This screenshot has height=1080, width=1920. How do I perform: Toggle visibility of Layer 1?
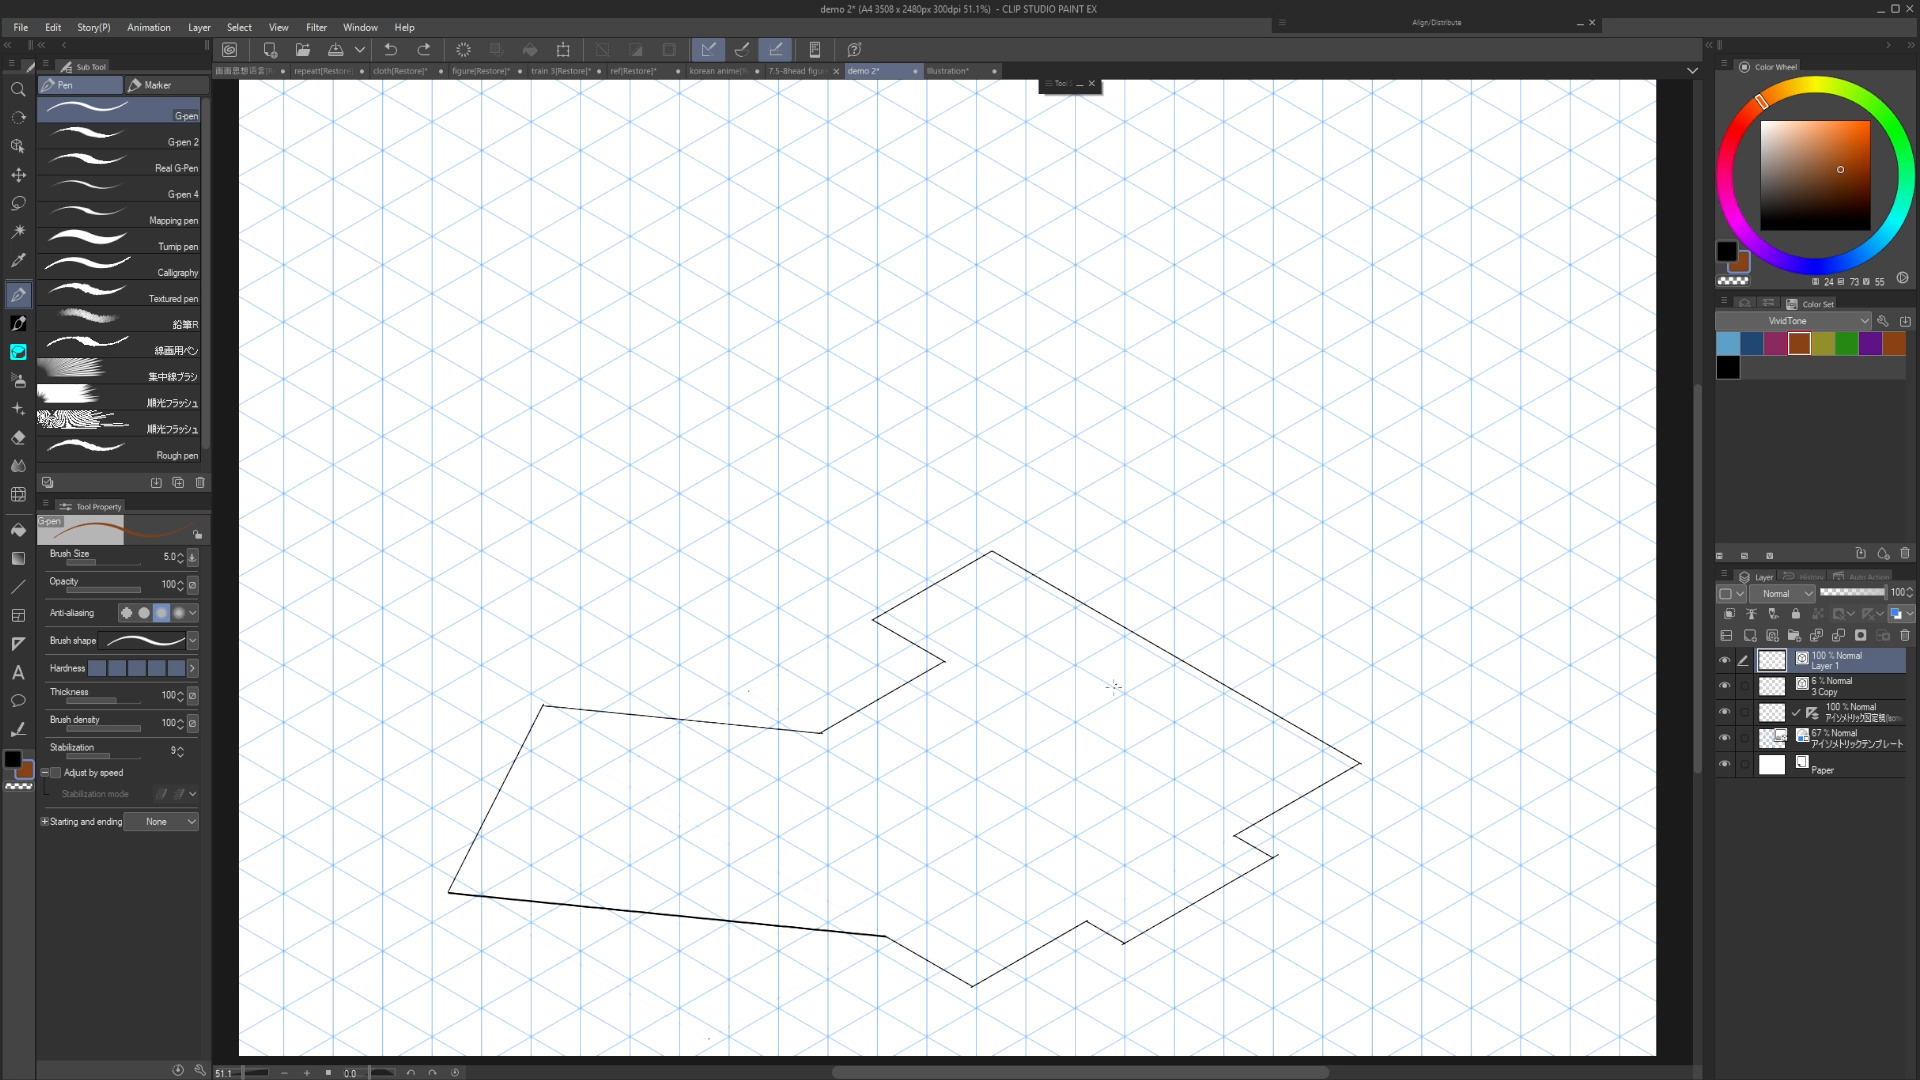1724,660
